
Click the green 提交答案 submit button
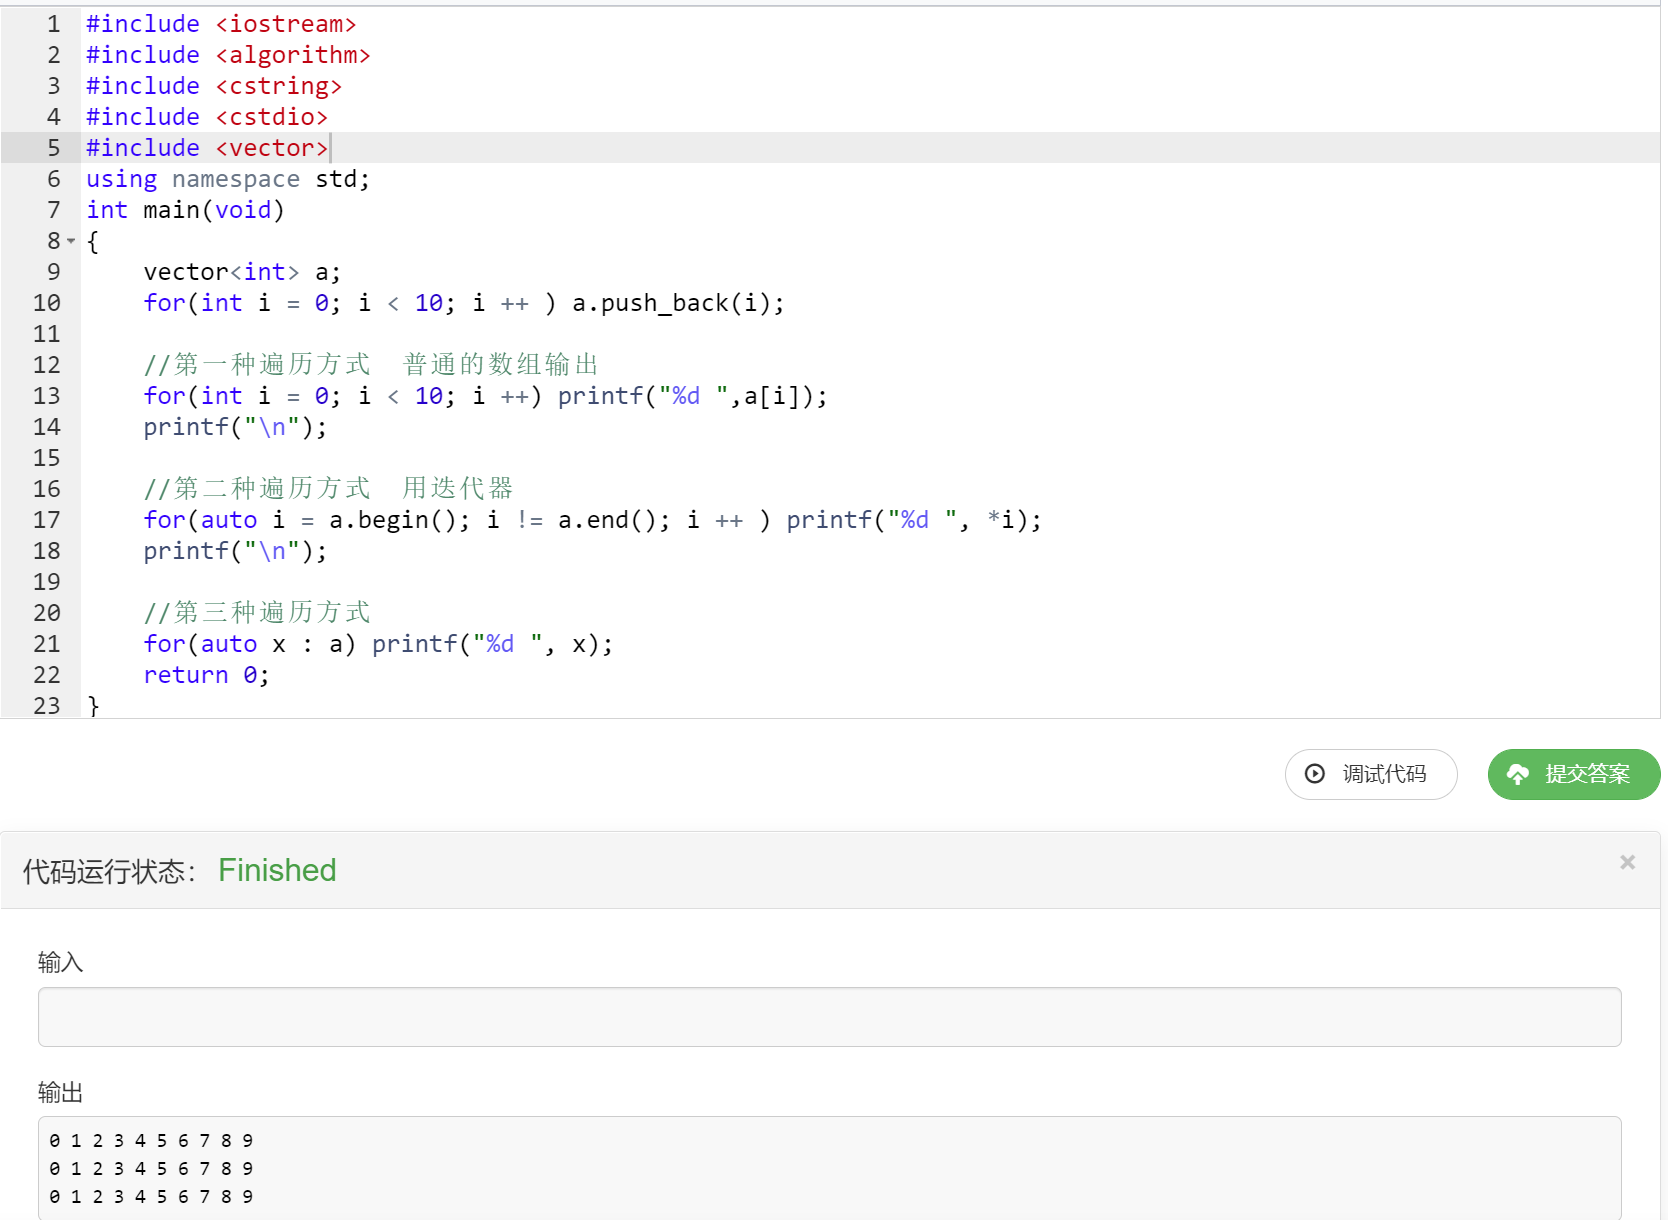pyautogui.click(x=1573, y=774)
